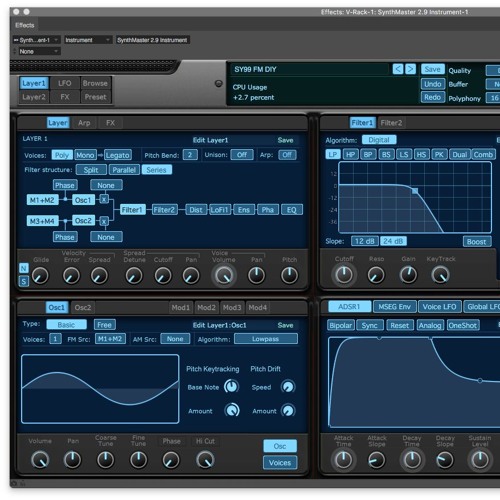Choose the HP filter type

point(350,154)
